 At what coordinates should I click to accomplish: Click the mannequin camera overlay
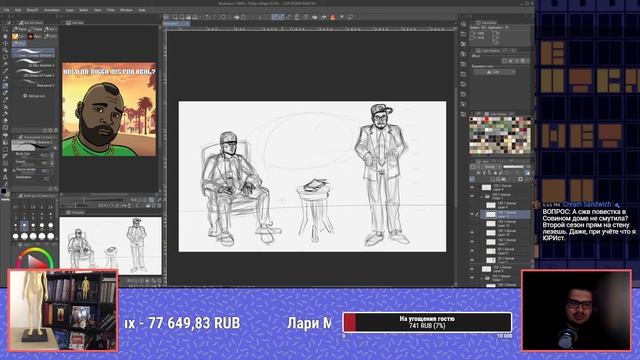coord(63,310)
